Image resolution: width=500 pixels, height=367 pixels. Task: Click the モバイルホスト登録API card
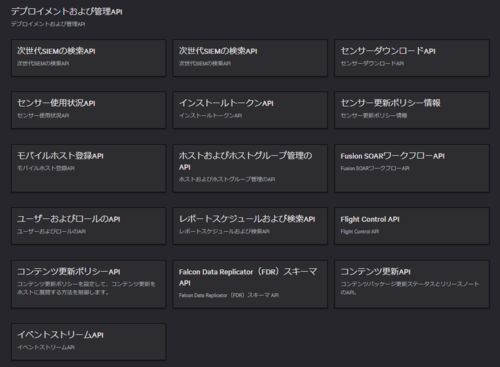click(x=89, y=168)
